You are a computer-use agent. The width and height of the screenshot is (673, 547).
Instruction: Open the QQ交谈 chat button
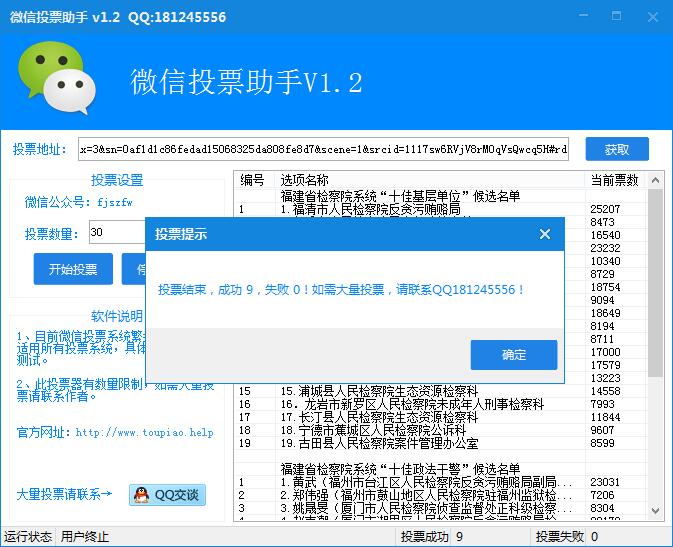pos(167,495)
